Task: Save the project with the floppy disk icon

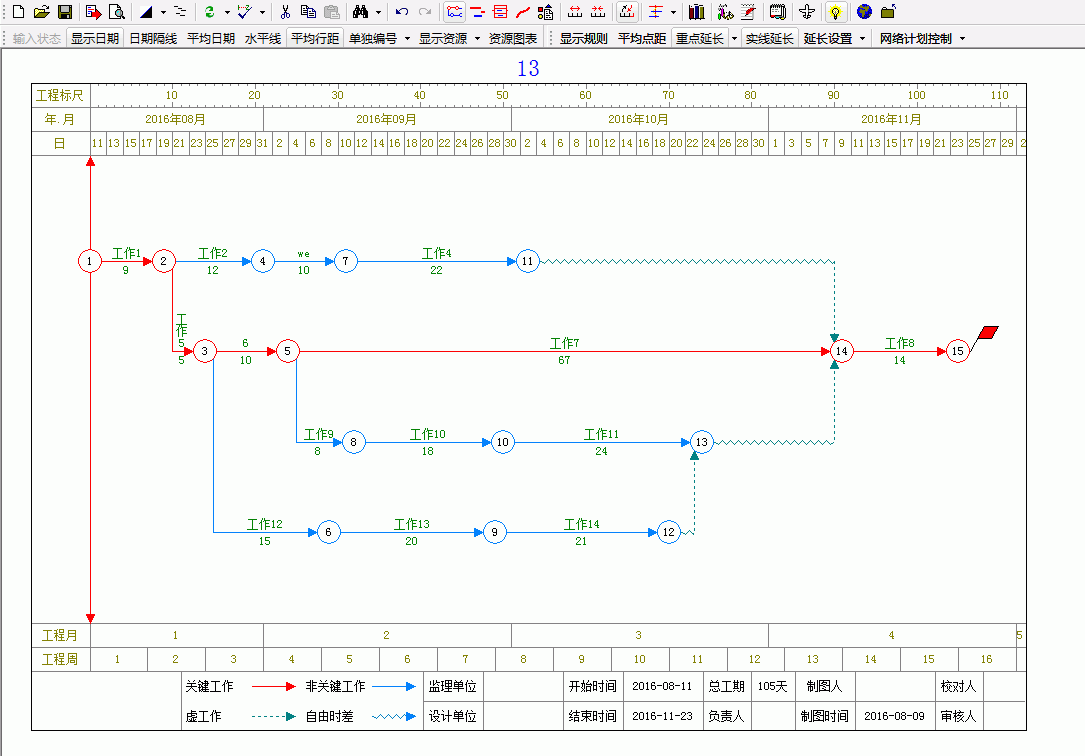Action: click(65, 12)
